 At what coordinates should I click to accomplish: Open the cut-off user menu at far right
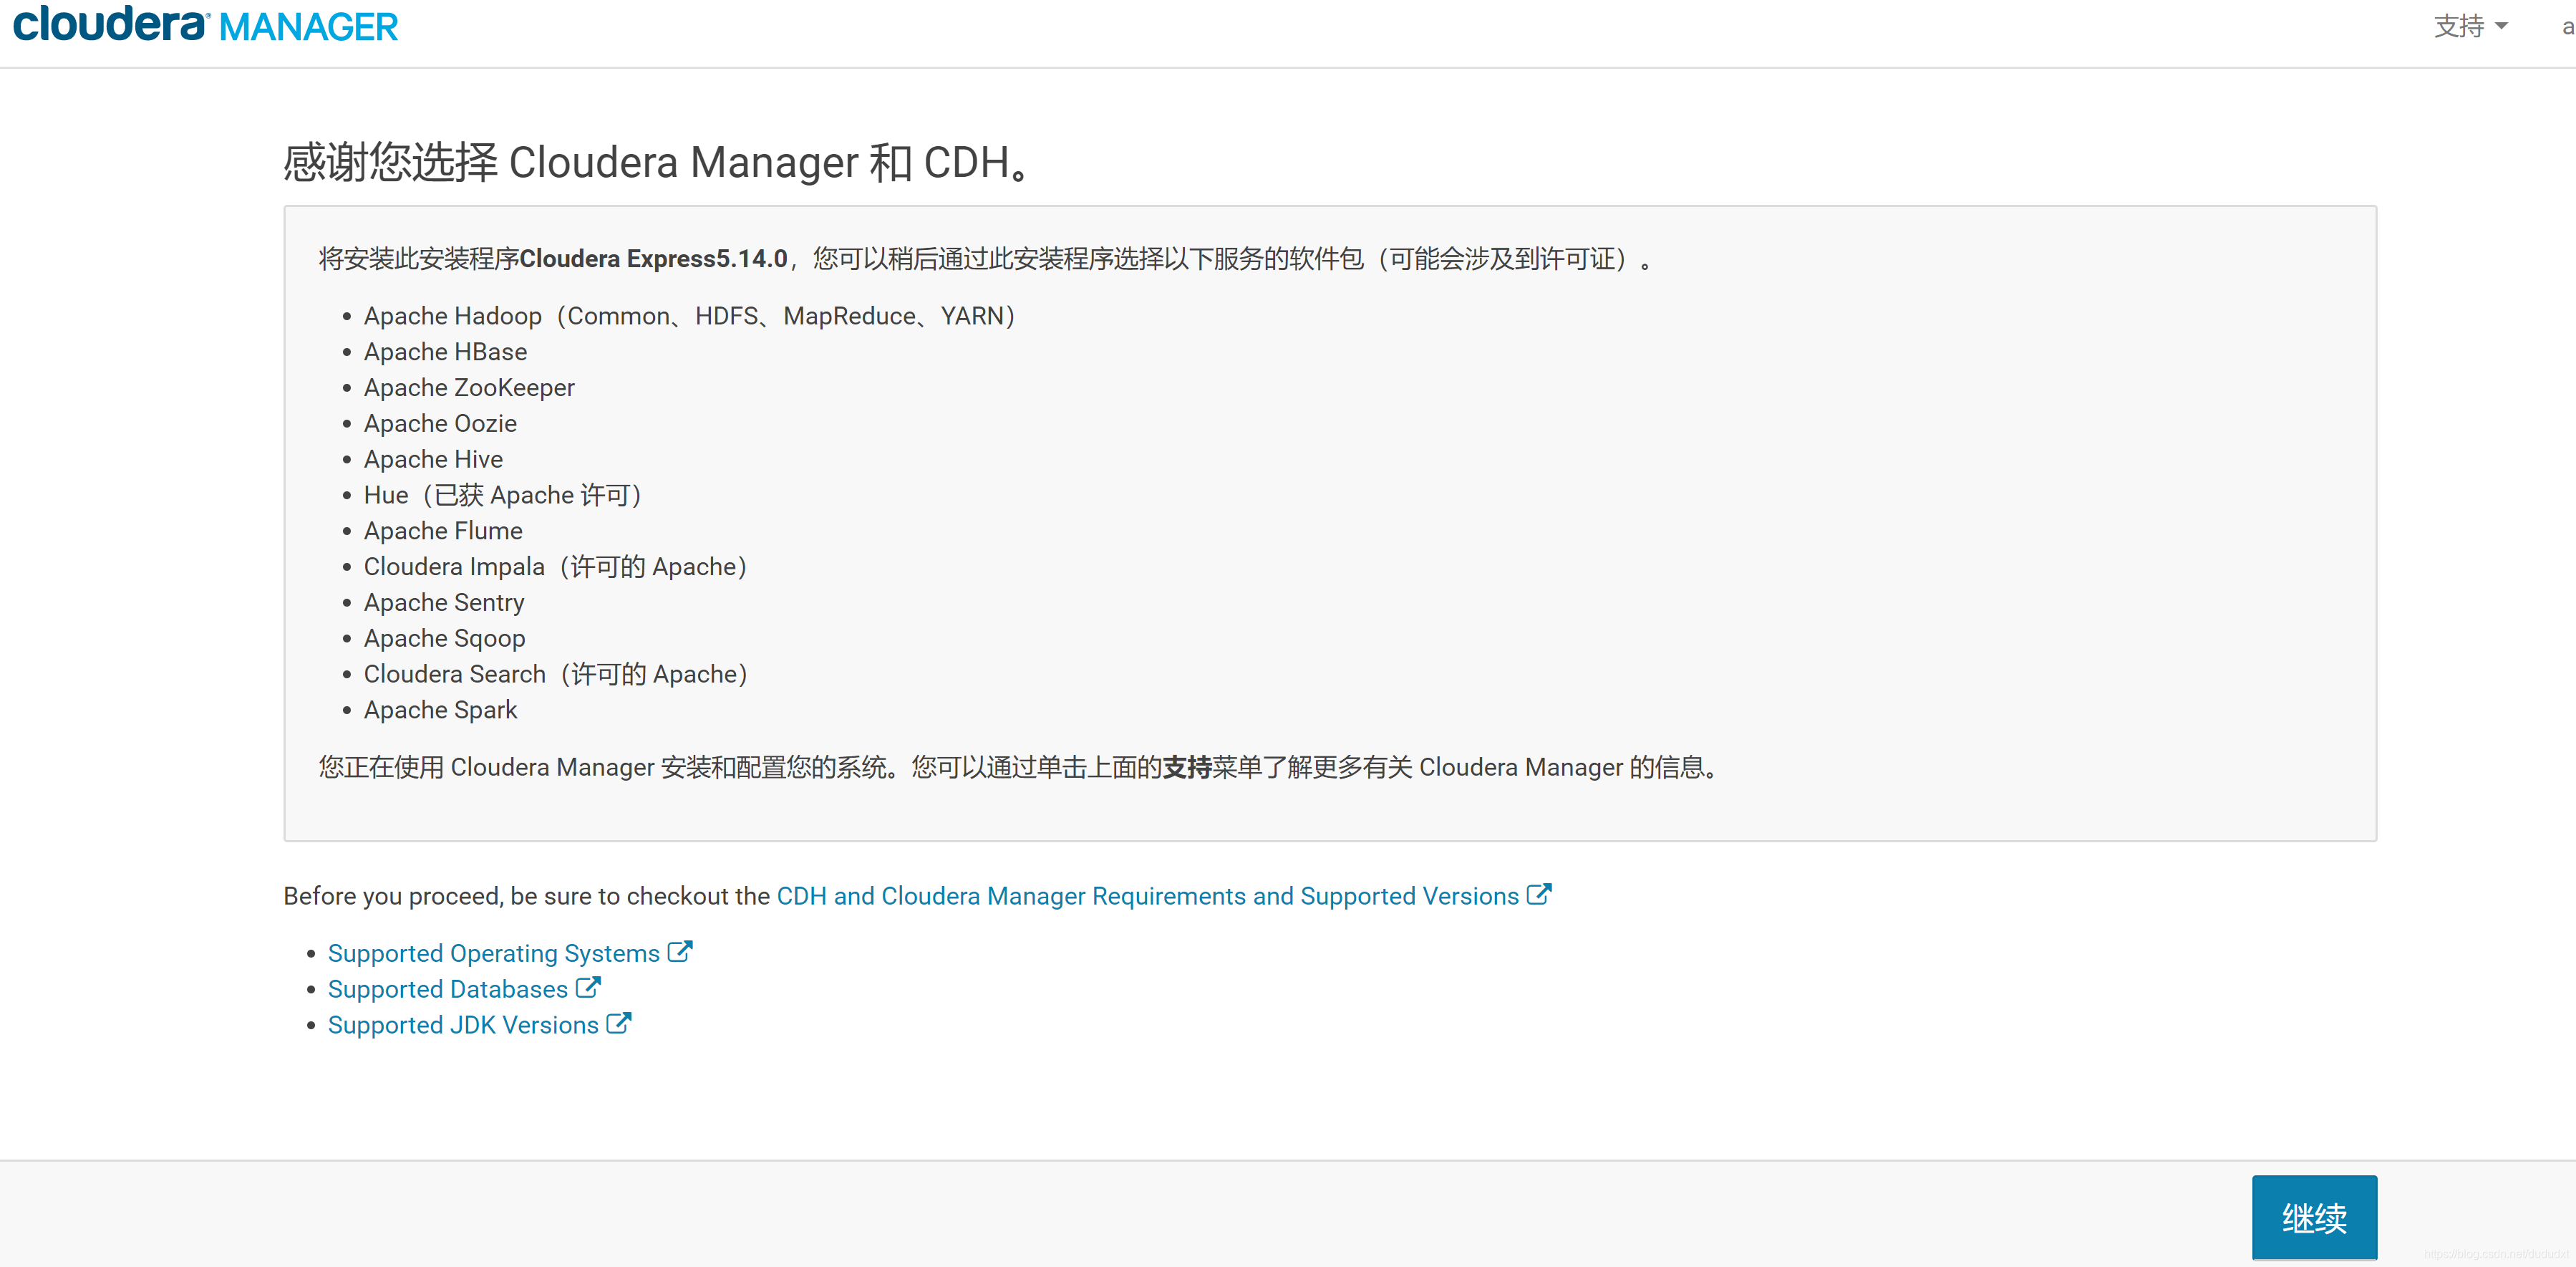(x=2566, y=27)
